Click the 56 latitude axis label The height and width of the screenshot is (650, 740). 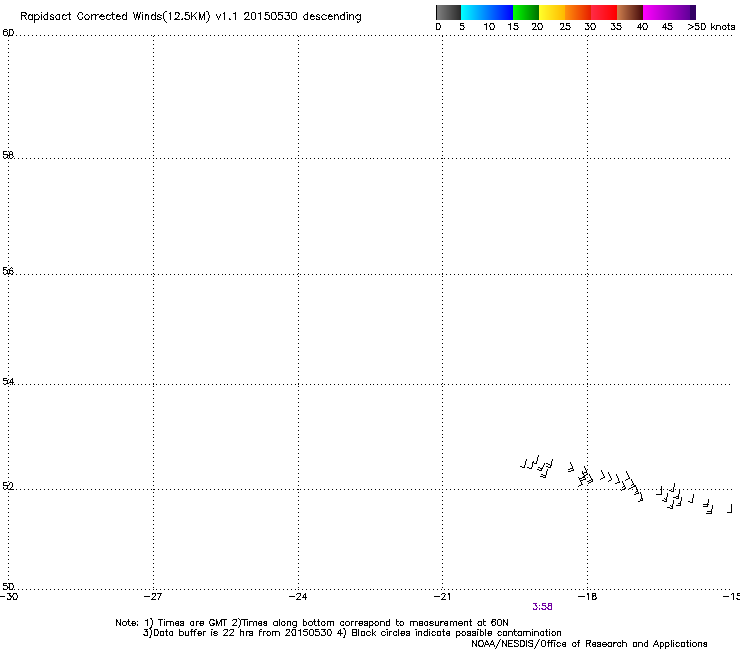coord(8,271)
